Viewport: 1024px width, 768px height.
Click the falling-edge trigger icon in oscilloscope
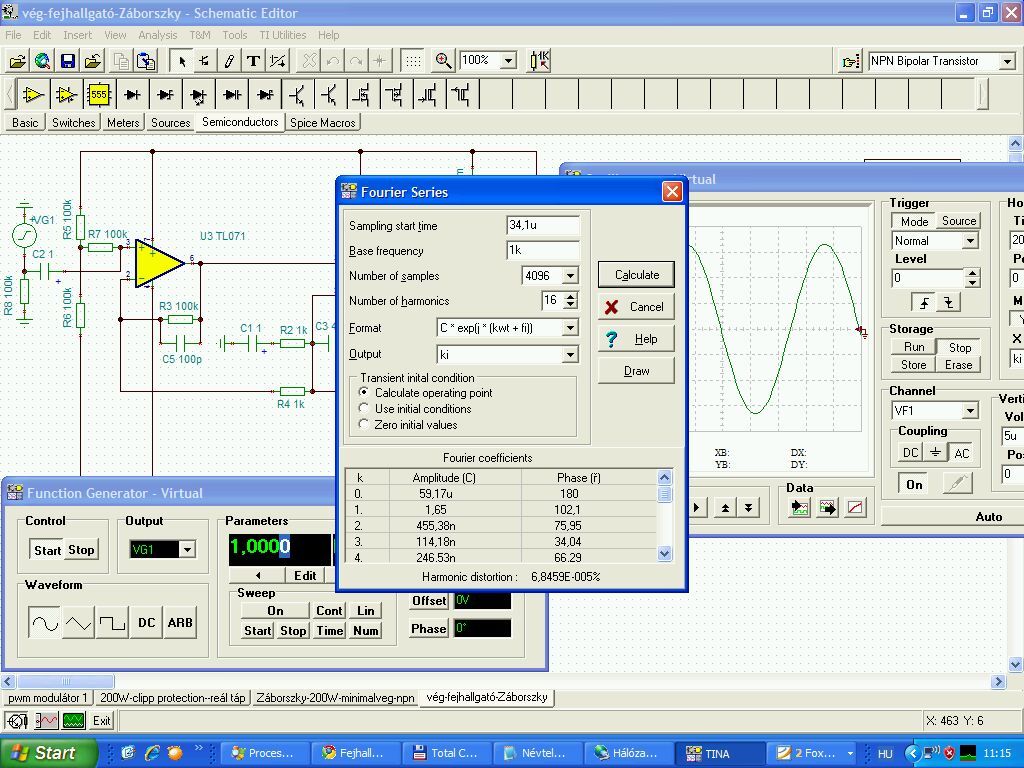(948, 303)
